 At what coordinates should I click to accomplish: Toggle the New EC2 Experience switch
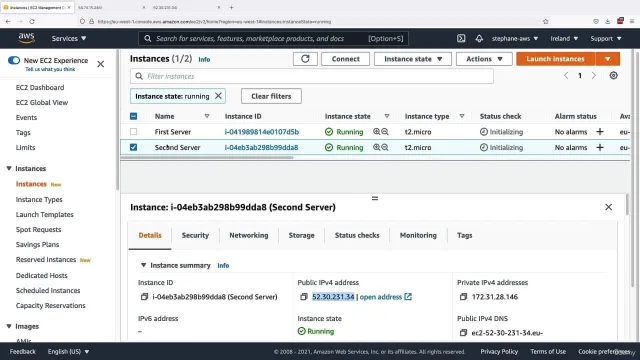[14, 60]
